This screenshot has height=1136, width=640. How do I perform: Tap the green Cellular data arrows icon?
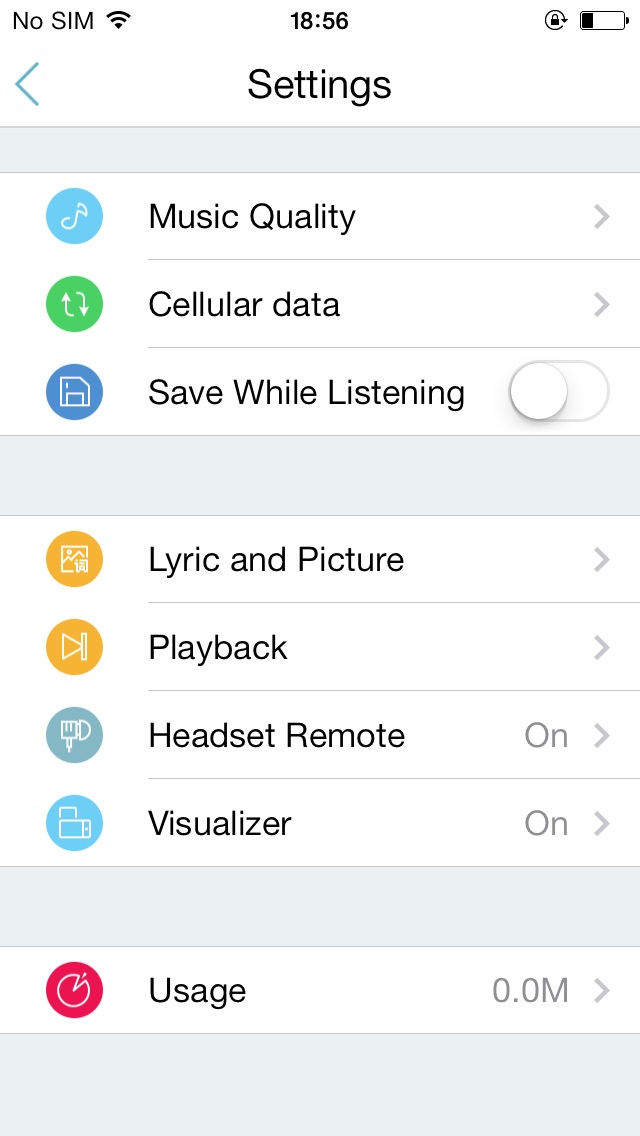(74, 305)
